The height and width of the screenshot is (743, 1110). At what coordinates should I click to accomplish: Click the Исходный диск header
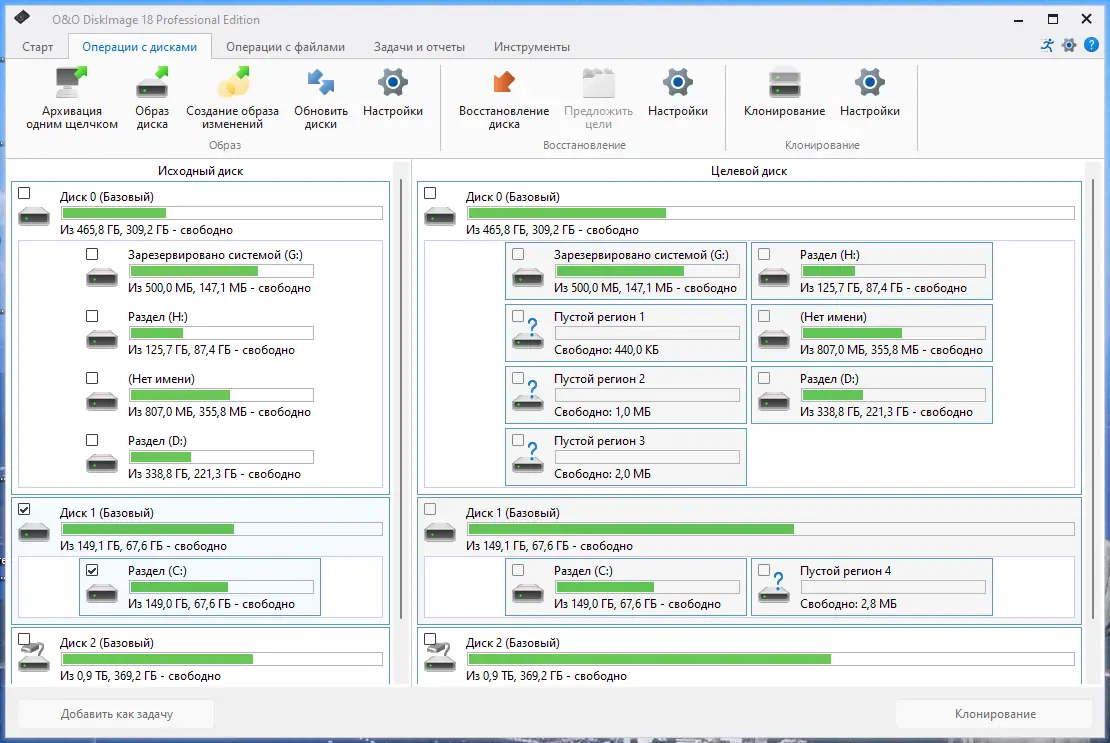pyautogui.click(x=200, y=171)
